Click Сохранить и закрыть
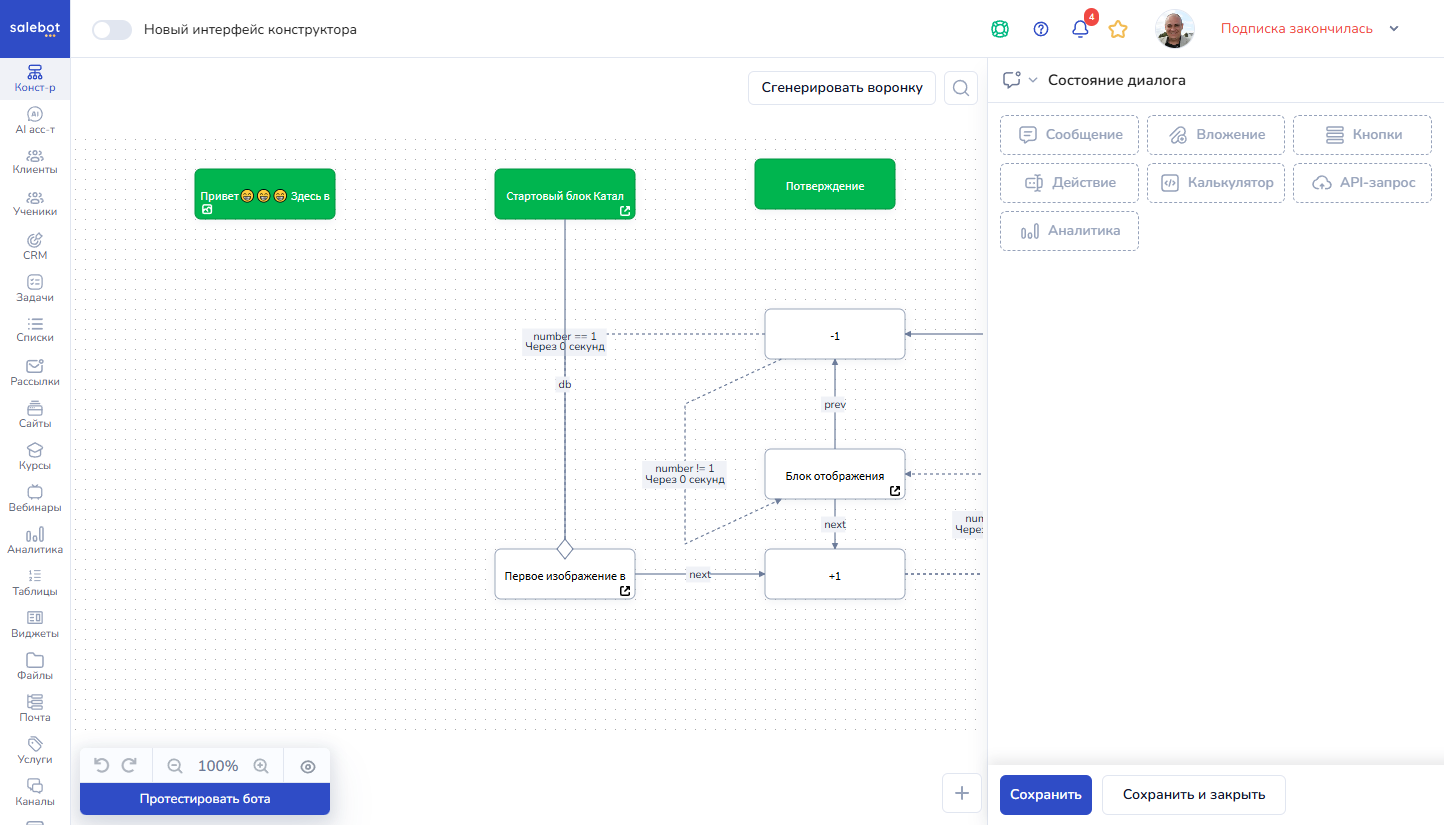Image resolution: width=1444 pixels, height=825 pixels. pos(1194,795)
